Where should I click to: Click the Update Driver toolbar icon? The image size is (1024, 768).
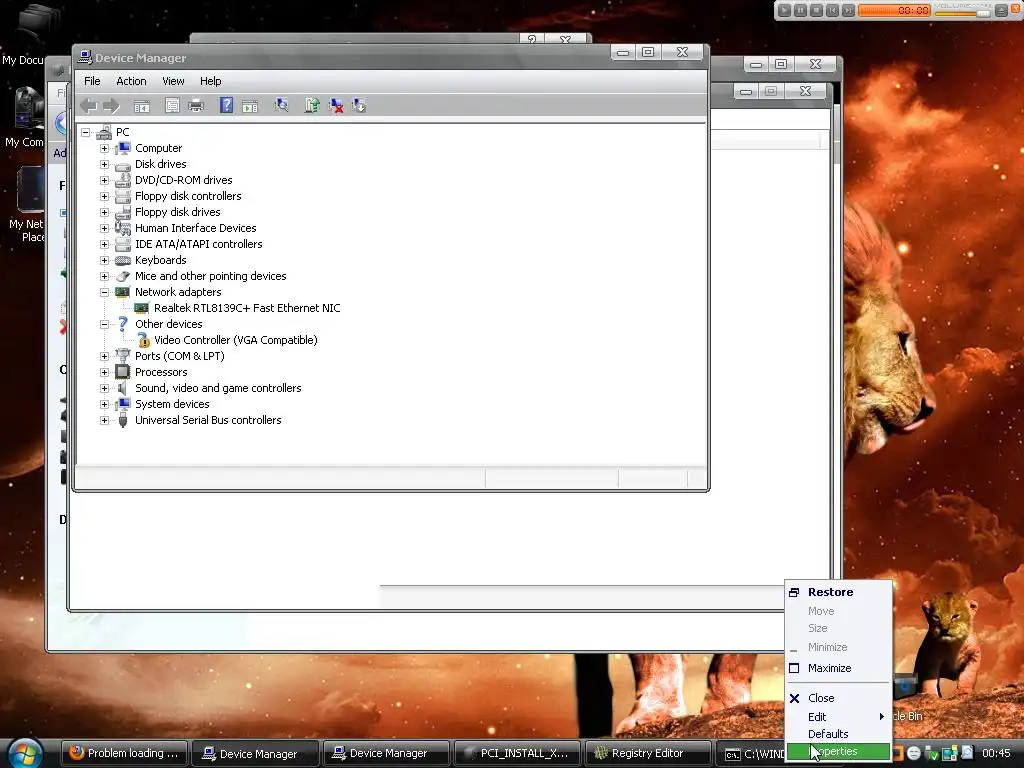[x=312, y=105]
